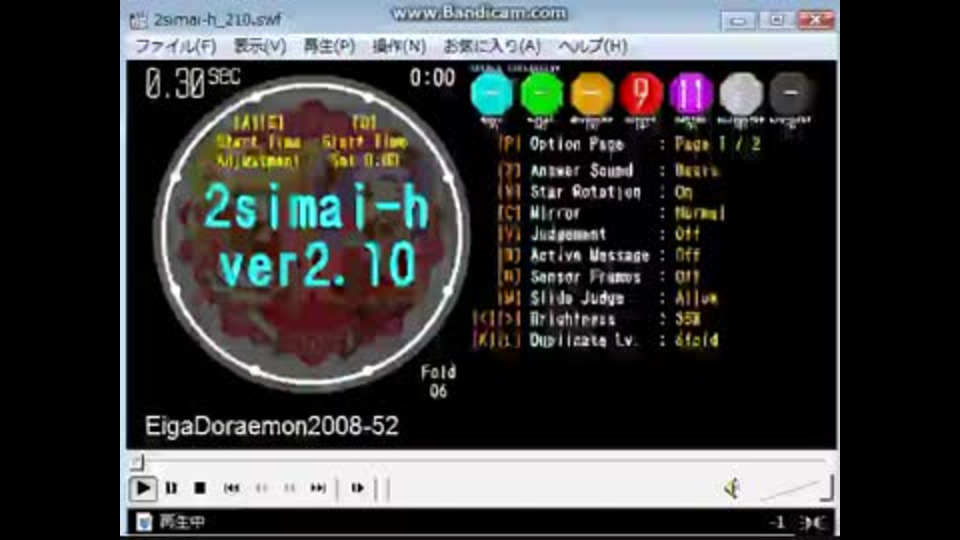Close the player window

(x=816, y=21)
